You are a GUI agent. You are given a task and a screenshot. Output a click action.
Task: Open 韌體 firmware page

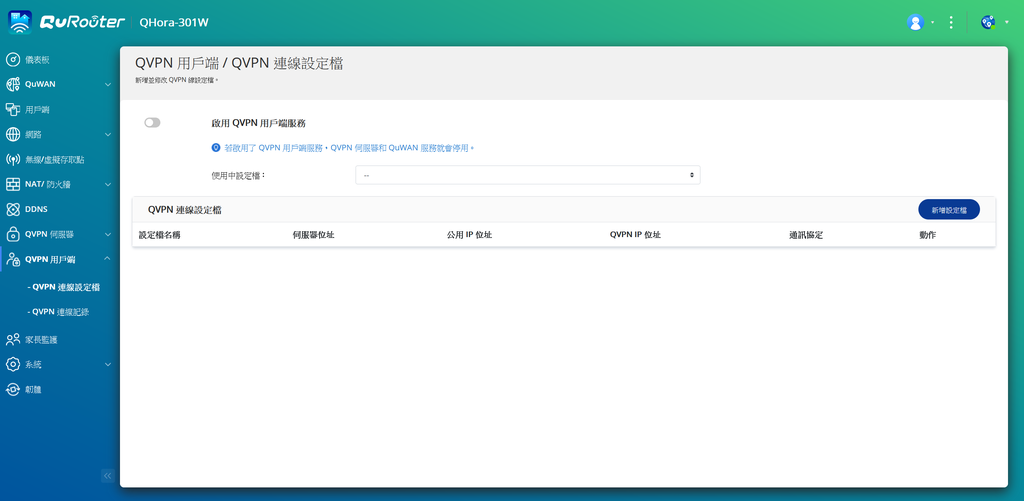coord(33,389)
